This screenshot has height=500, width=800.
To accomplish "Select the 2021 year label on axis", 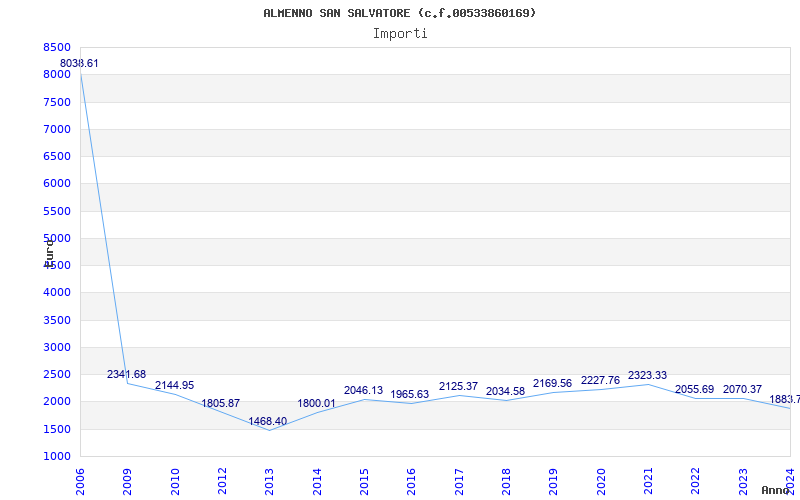I will pos(648,480).
